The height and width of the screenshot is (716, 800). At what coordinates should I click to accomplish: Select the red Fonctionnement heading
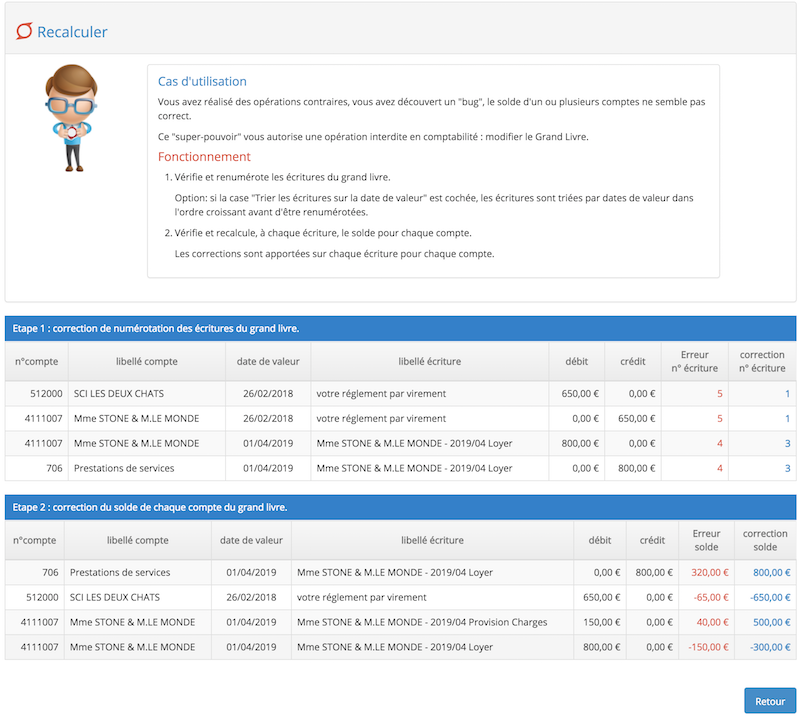(204, 157)
